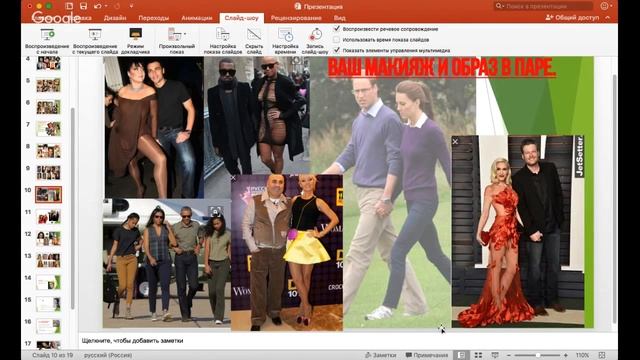
Task: Start slideshow from beginning icon
Action: pyautogui.click(x=47, y=35)
